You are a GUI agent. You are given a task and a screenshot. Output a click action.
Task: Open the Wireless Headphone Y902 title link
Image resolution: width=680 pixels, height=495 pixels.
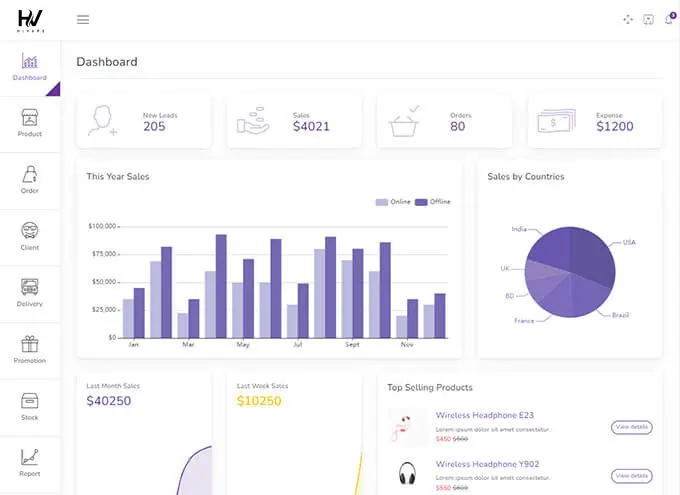click(487, 464)
